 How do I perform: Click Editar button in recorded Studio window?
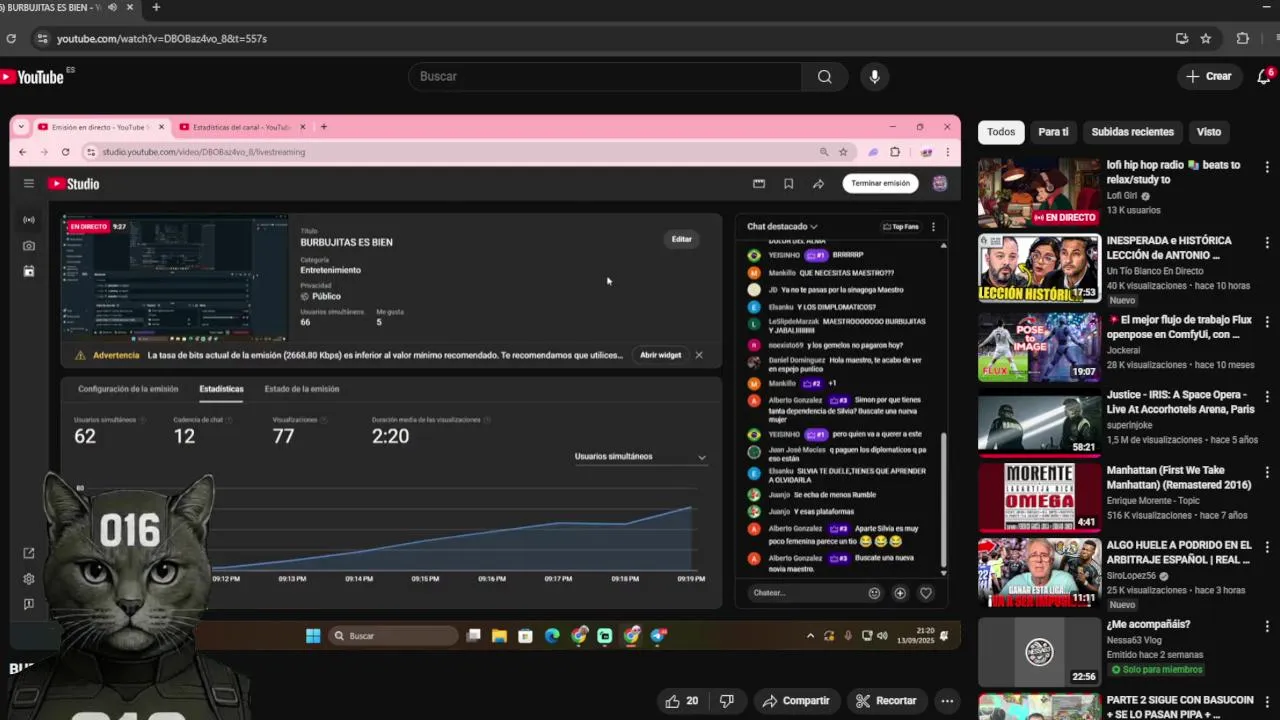[x=681, y=239]
